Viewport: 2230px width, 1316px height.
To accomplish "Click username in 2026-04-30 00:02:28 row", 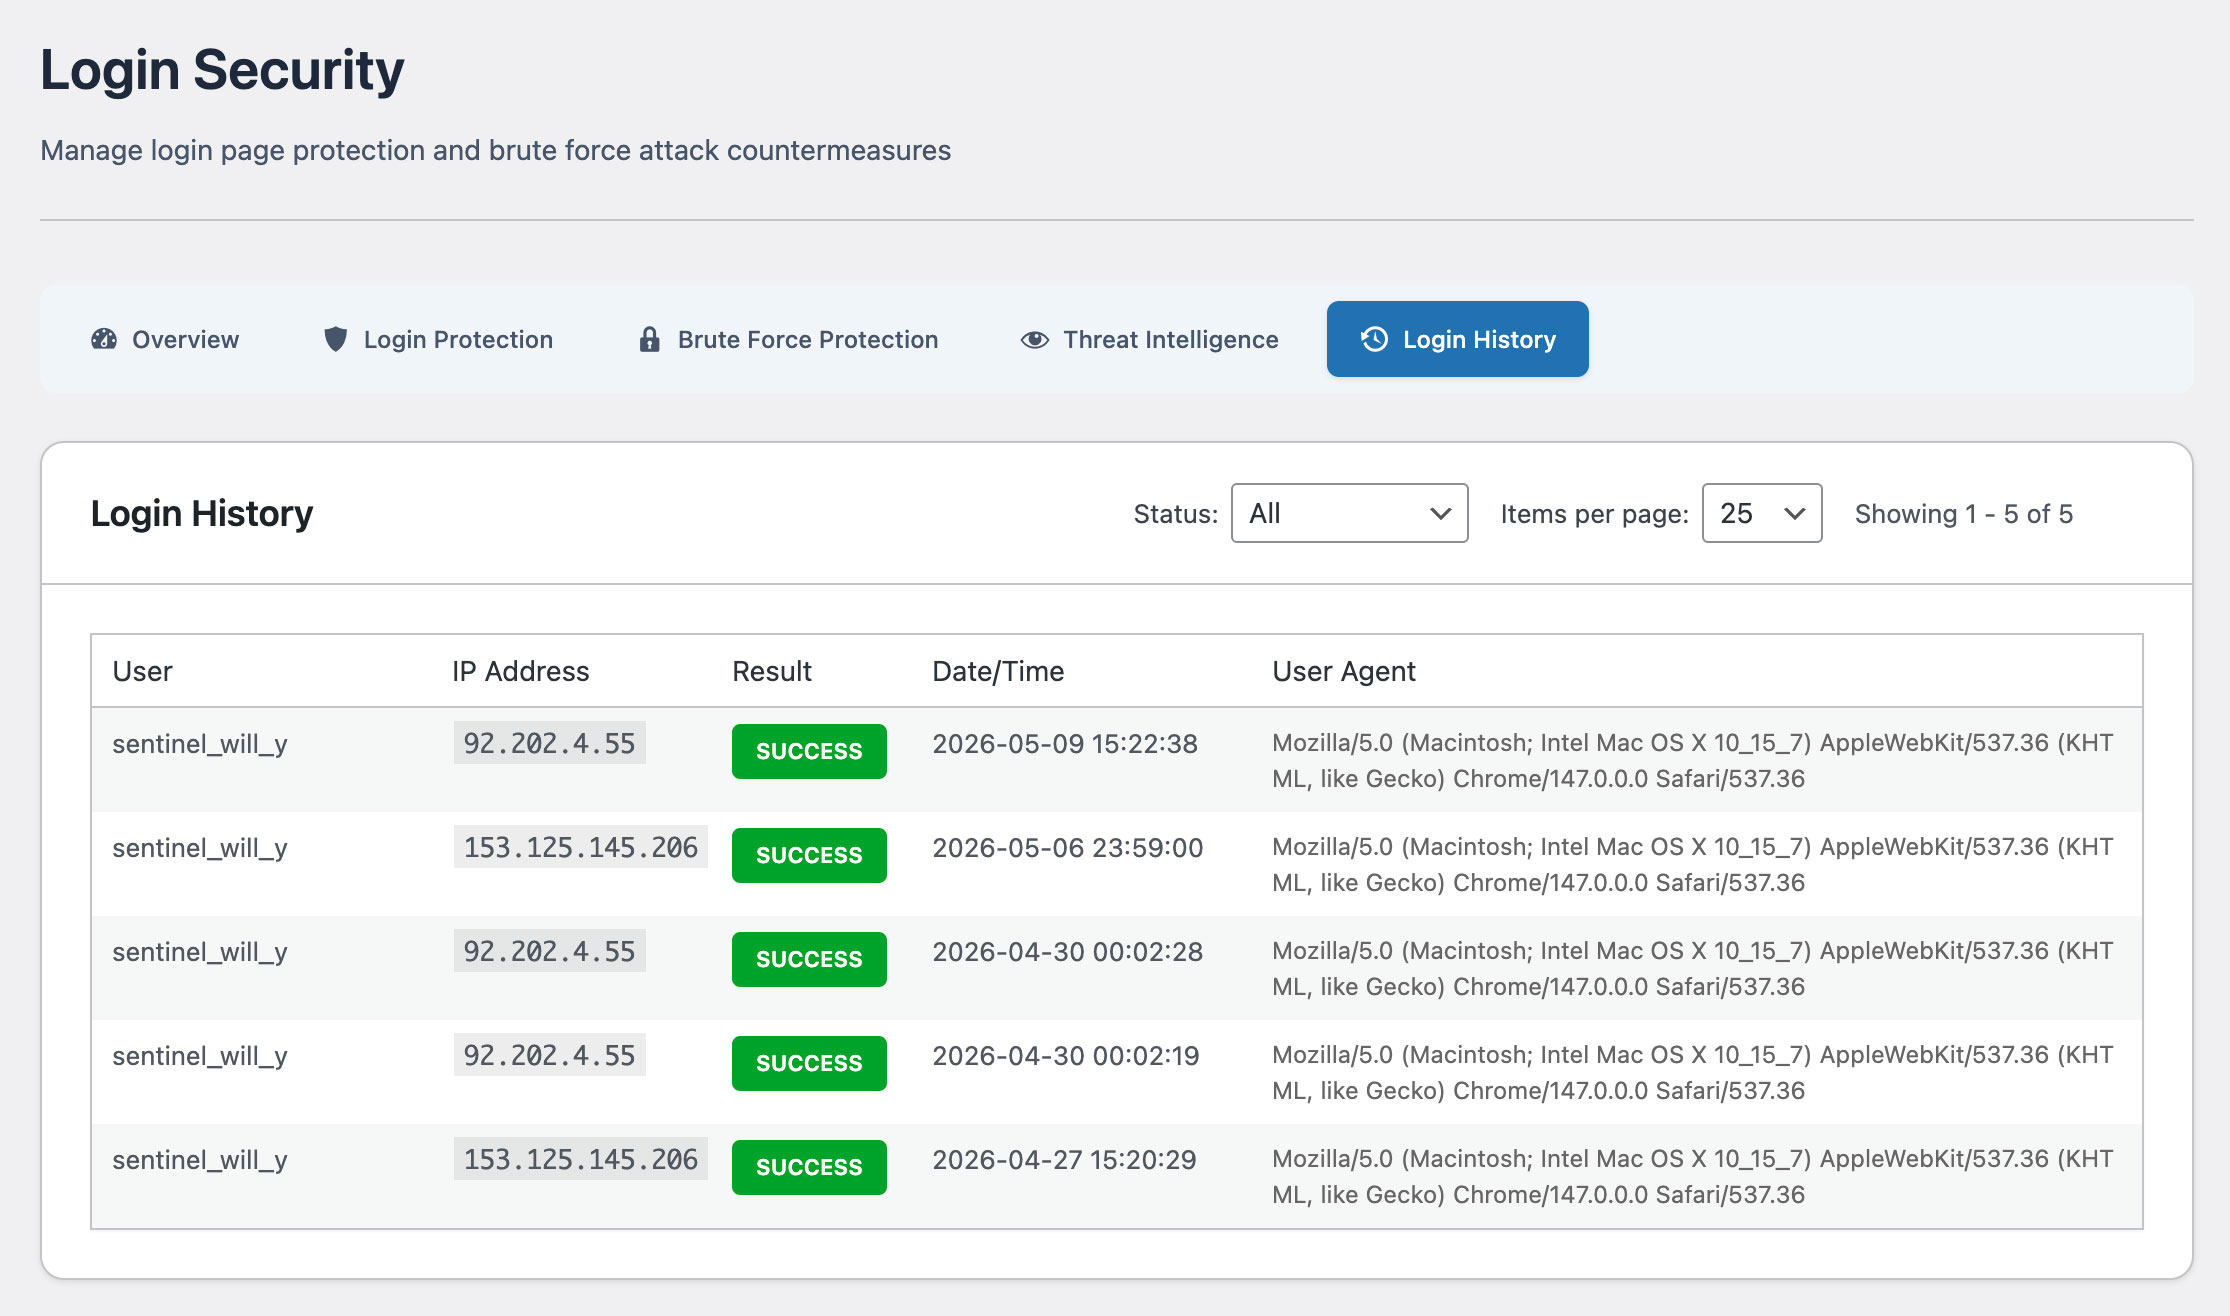I will [200, 952].
